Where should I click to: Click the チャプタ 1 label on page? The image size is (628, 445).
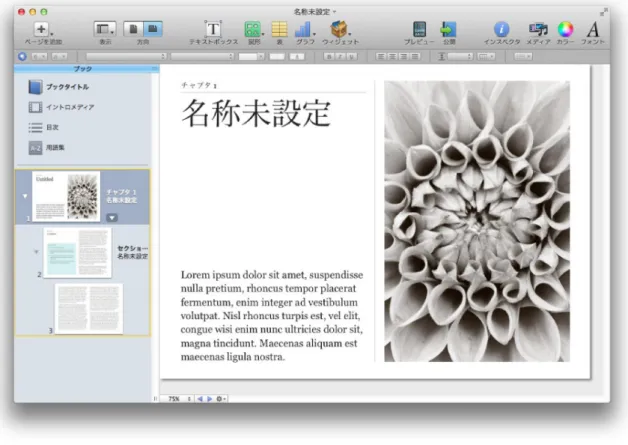(x=199, y=85)
